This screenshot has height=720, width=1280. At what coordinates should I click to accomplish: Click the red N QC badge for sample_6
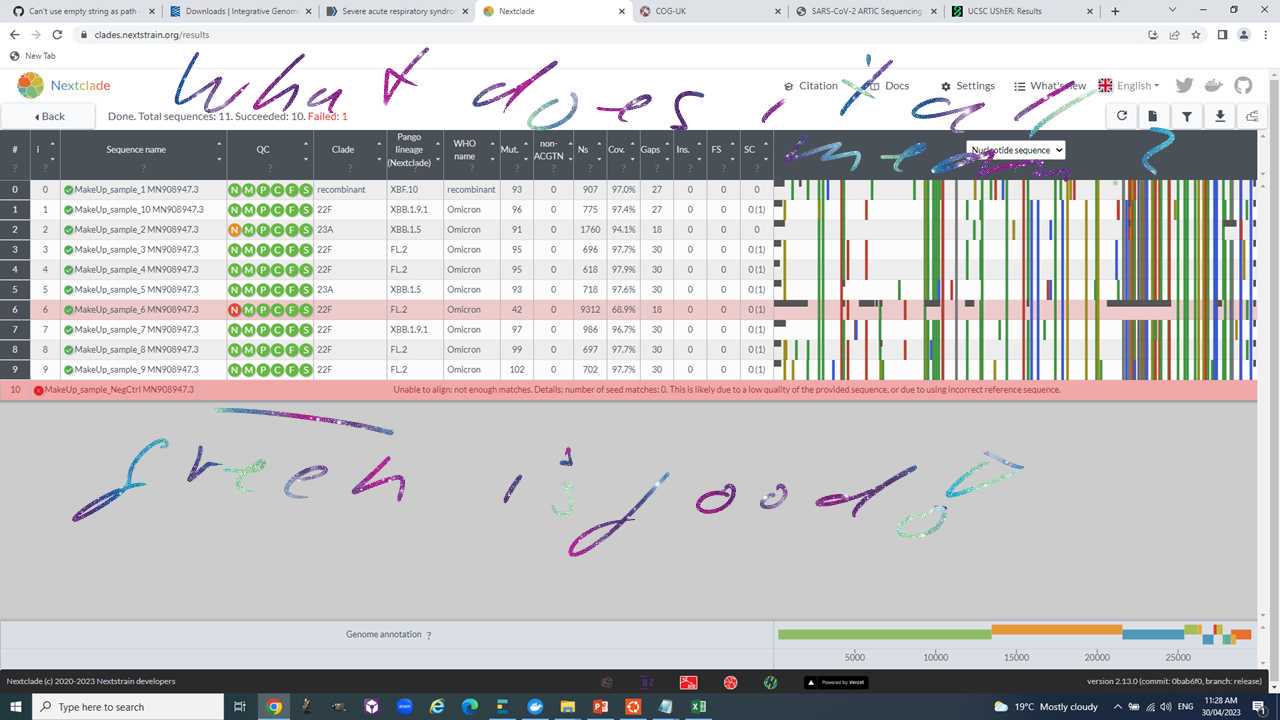tap(235, 310)
